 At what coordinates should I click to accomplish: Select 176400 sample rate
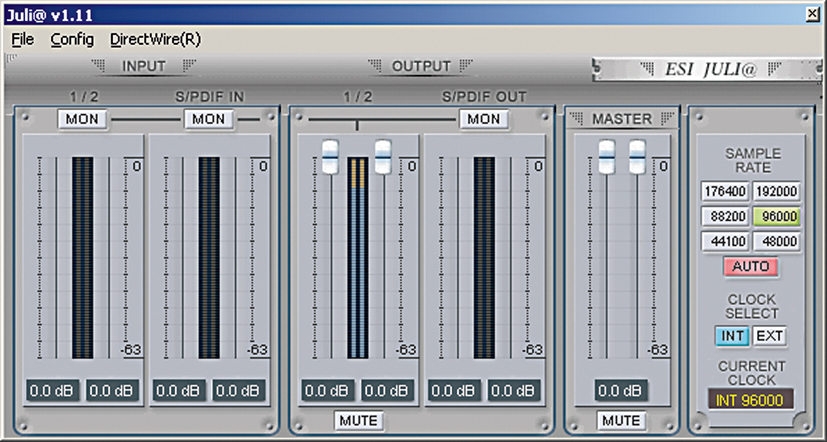click(x=725, y=191)
